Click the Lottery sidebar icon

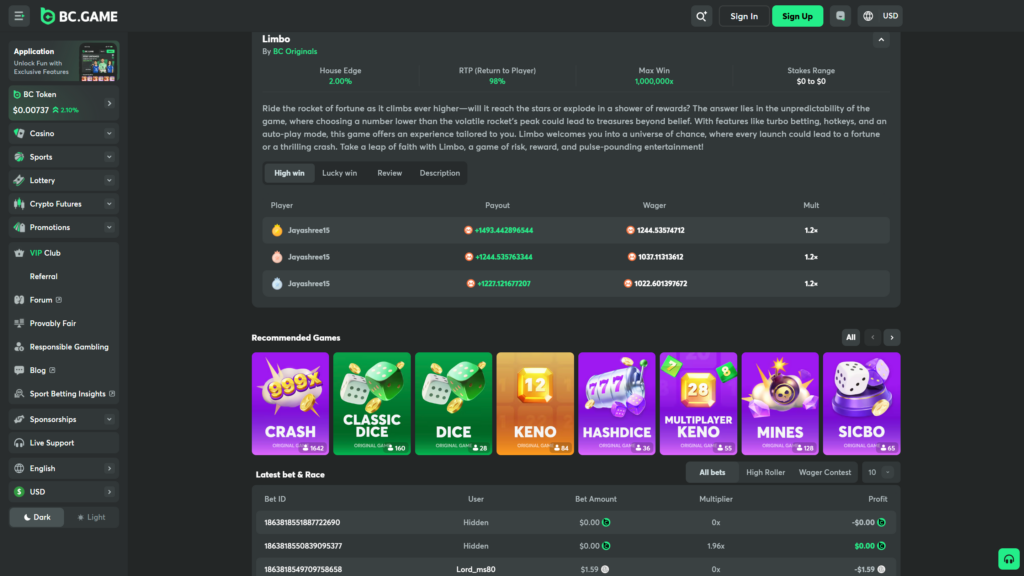tap(19, 180)
